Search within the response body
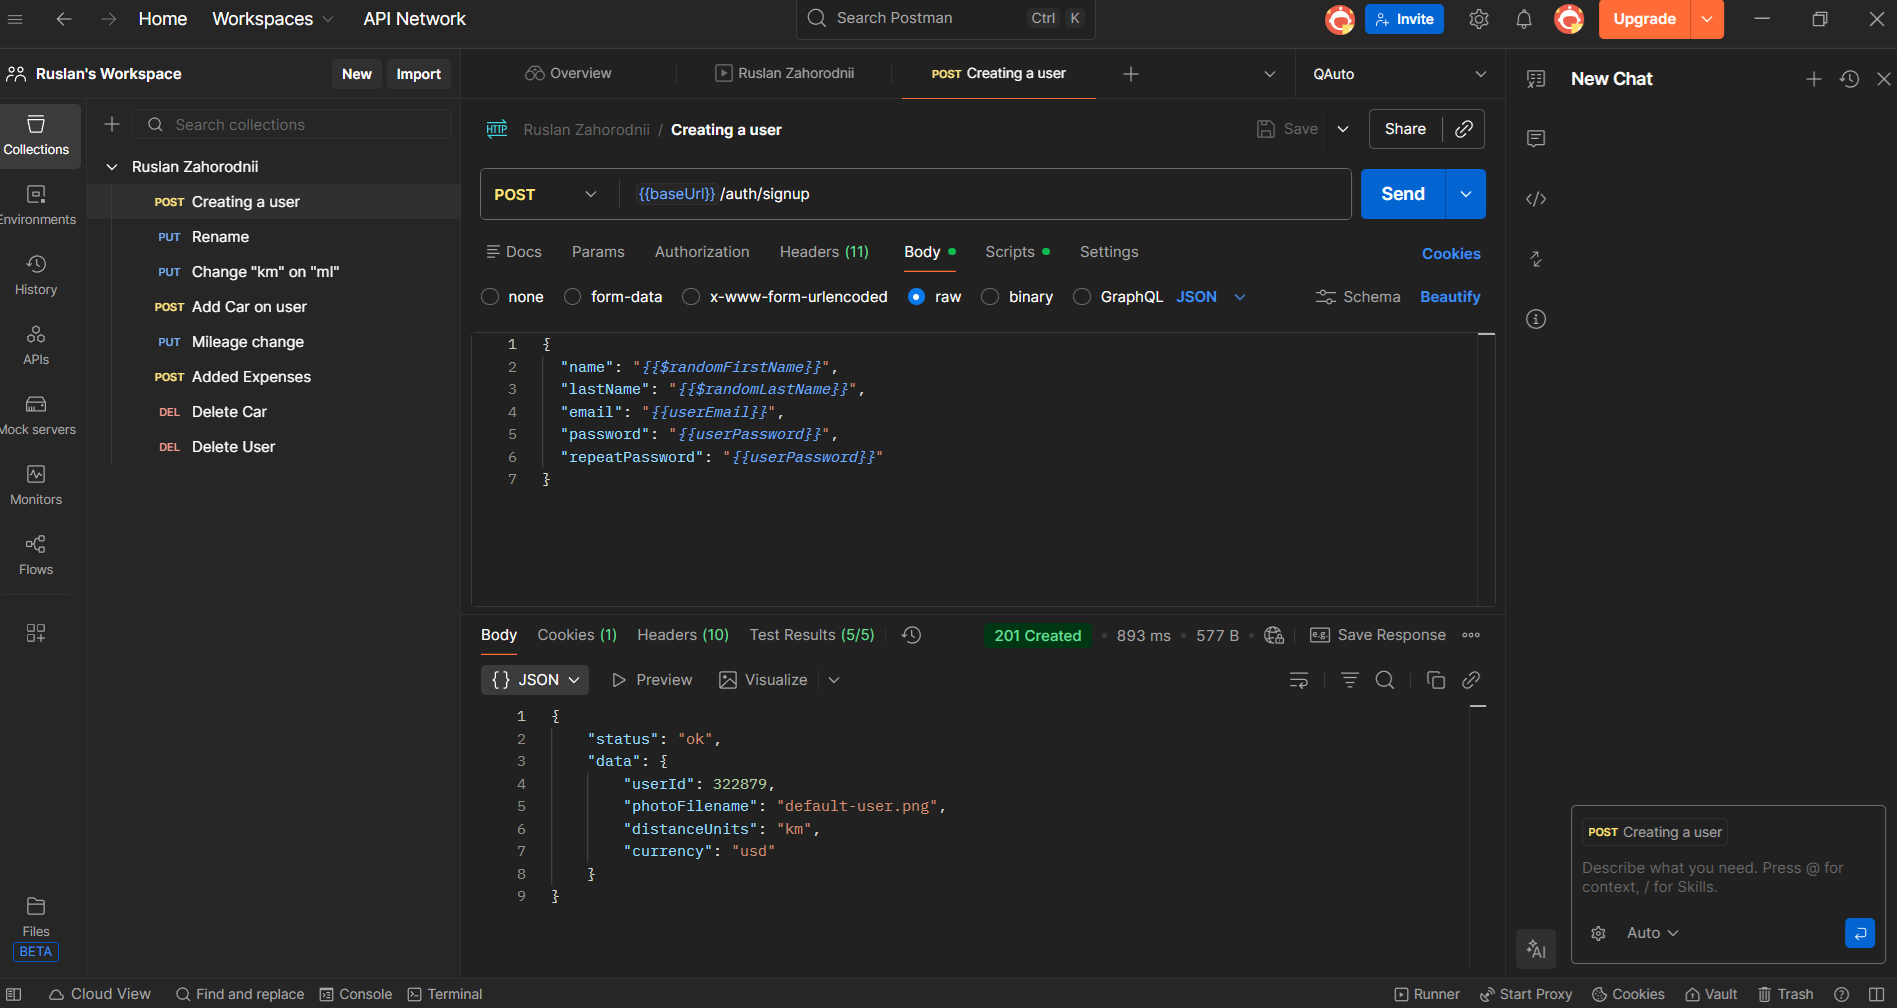 click(x=1385, y=680)
